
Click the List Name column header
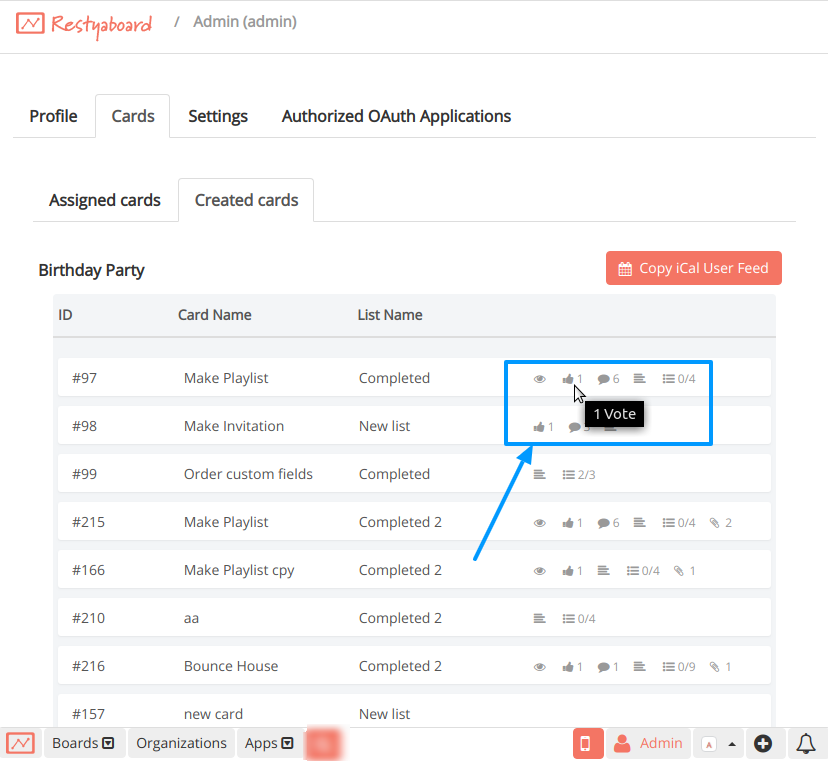coord(390,315)
